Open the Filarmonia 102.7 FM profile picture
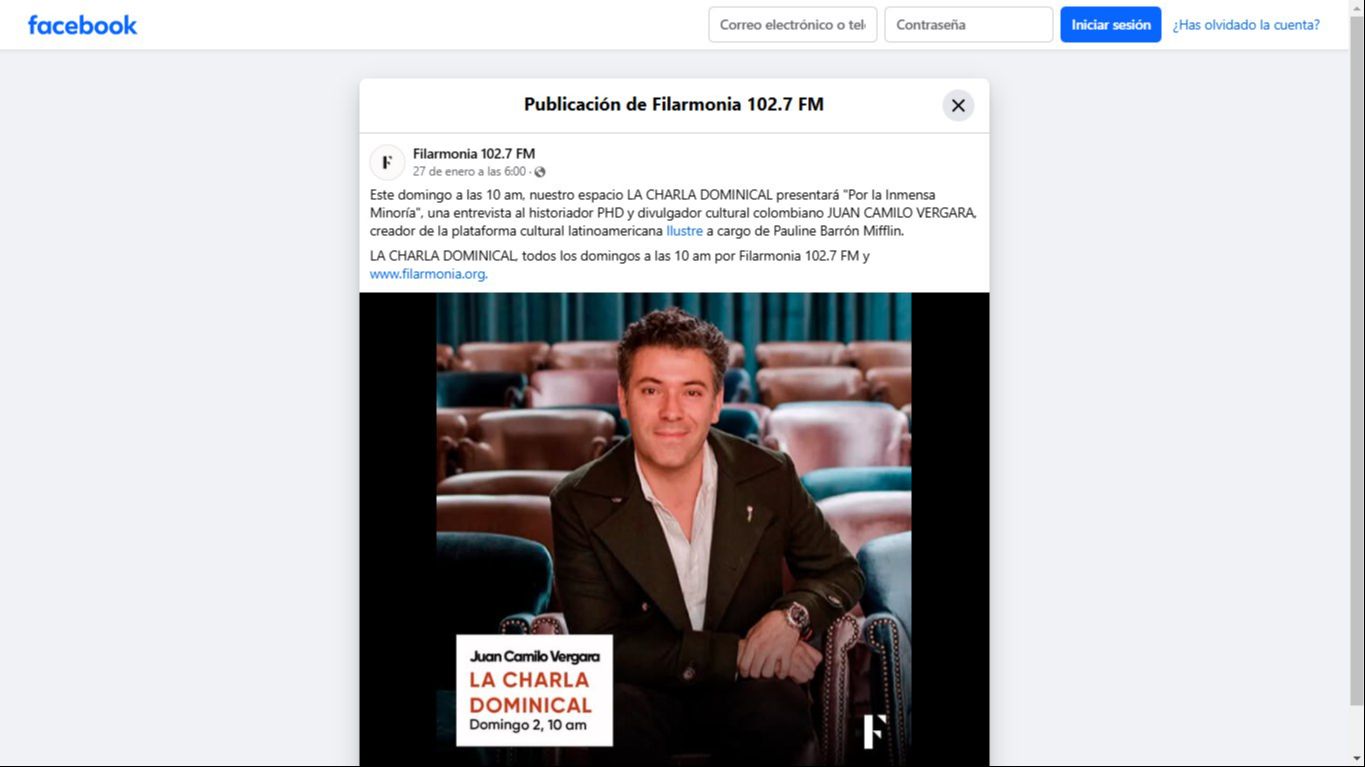Viewport: 1365px width, 767px height. tap(387, 162)
